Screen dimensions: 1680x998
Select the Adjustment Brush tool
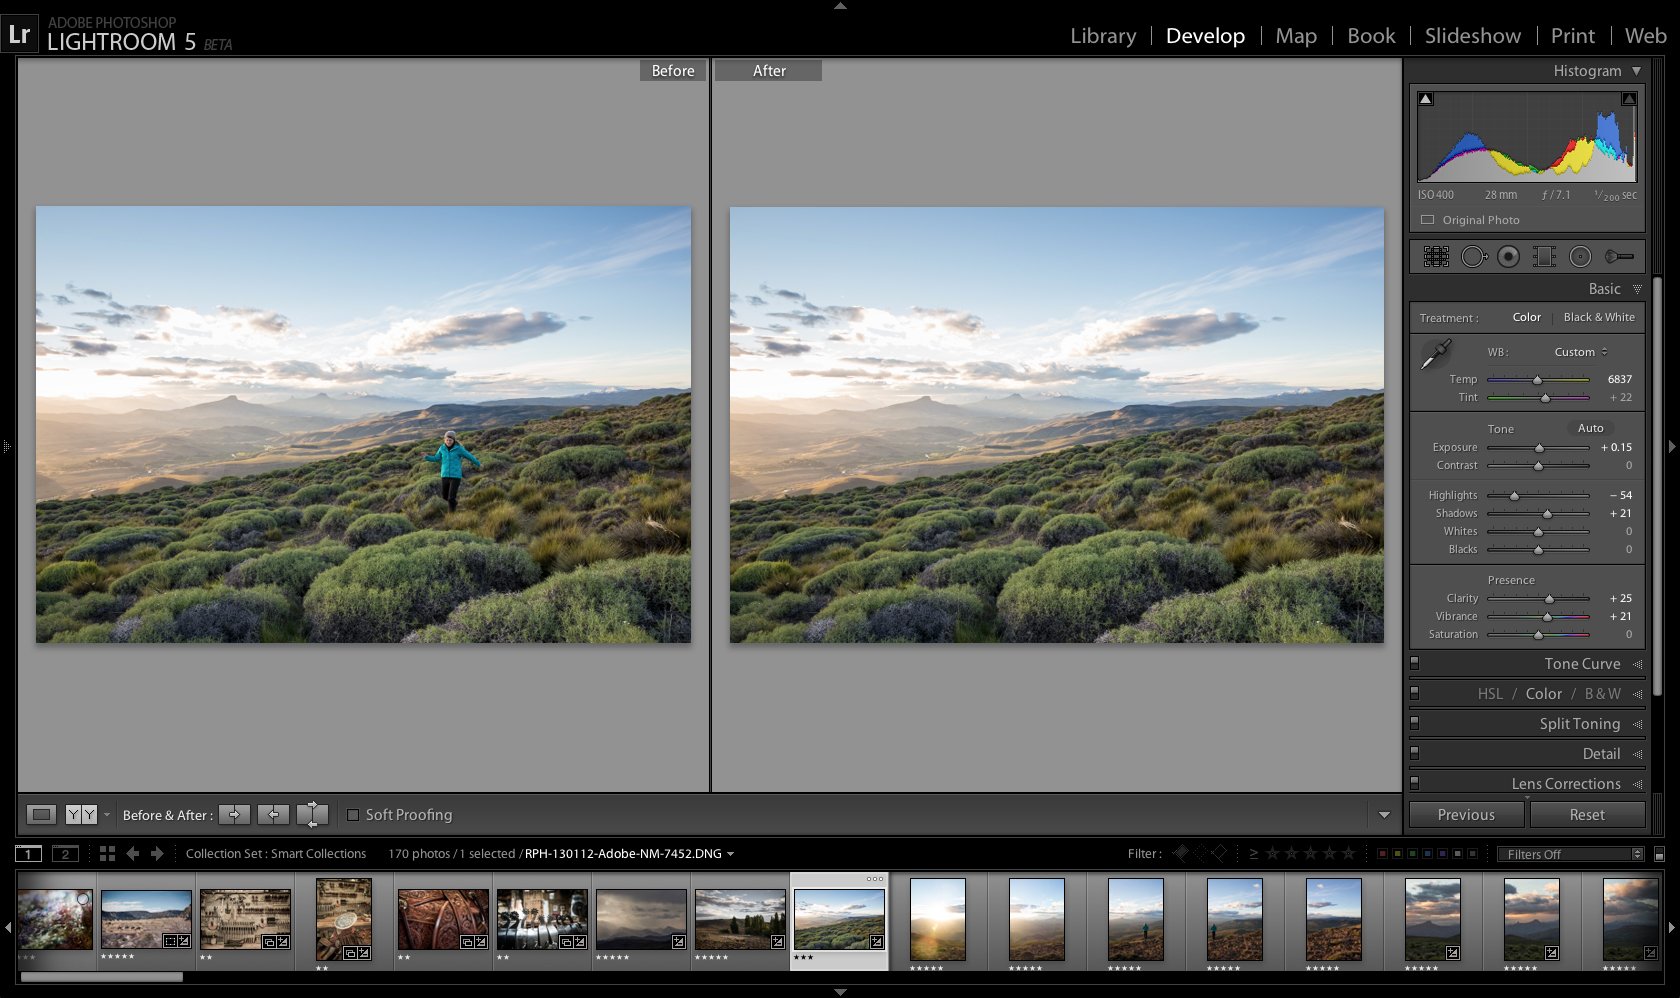click(1619, 256)
